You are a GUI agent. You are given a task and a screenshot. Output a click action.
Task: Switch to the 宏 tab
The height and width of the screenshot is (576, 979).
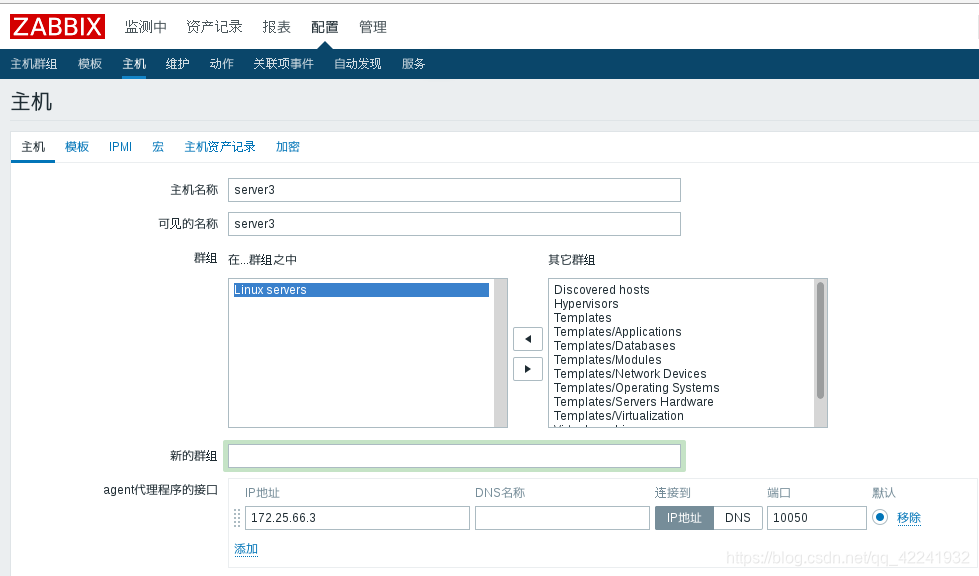point(158,147)
